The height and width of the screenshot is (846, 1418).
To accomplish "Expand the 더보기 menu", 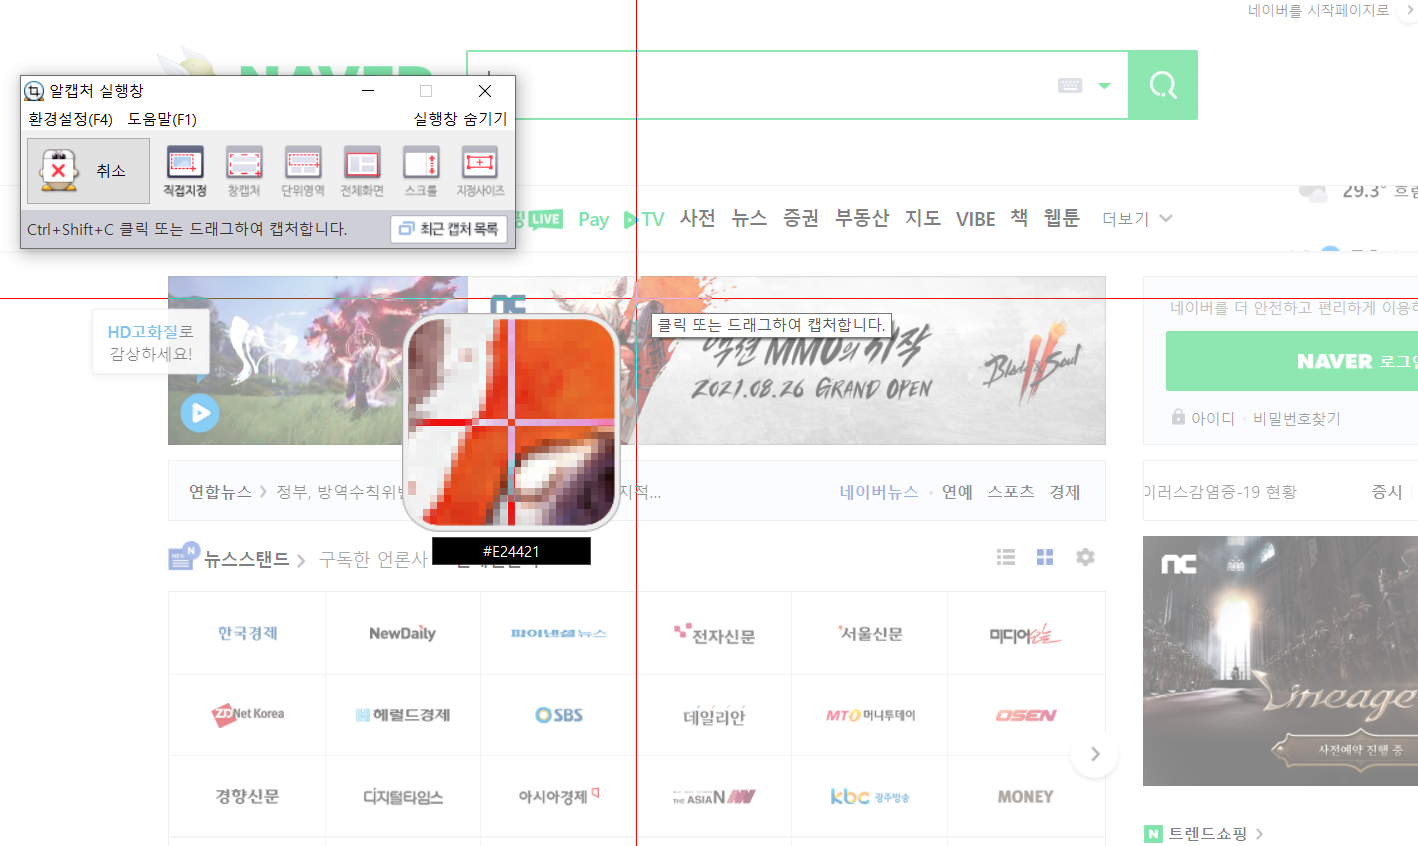I will [x=1137, y=219].
